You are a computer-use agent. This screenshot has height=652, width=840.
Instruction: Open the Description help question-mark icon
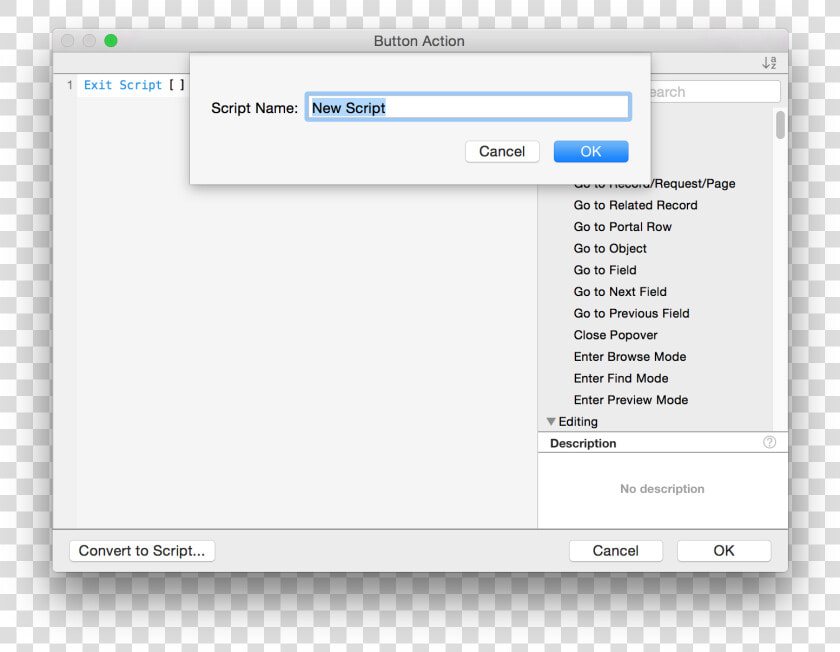(x=769, y=442)
